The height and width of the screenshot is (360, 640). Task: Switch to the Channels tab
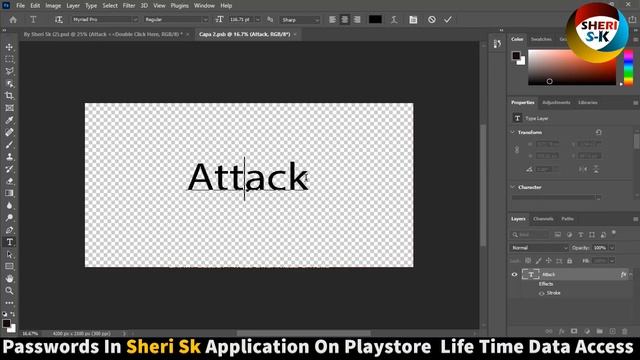543,219
